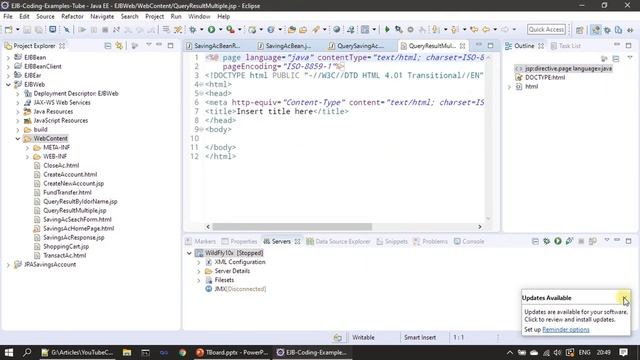Select FundTransfer.html file
Screen dimensions: 640x360
tap(67, 192)
